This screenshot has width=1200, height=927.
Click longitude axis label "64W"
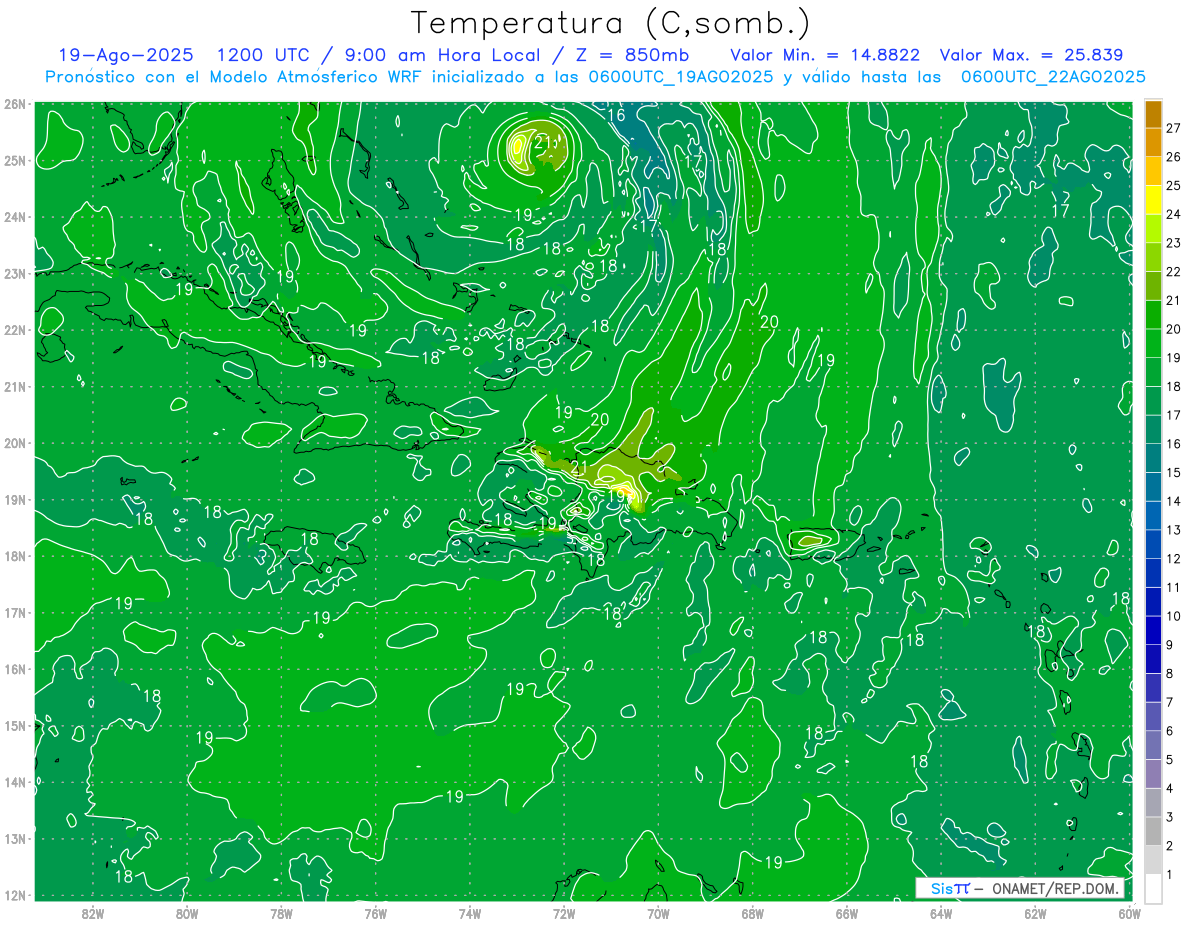click(941, 913)
